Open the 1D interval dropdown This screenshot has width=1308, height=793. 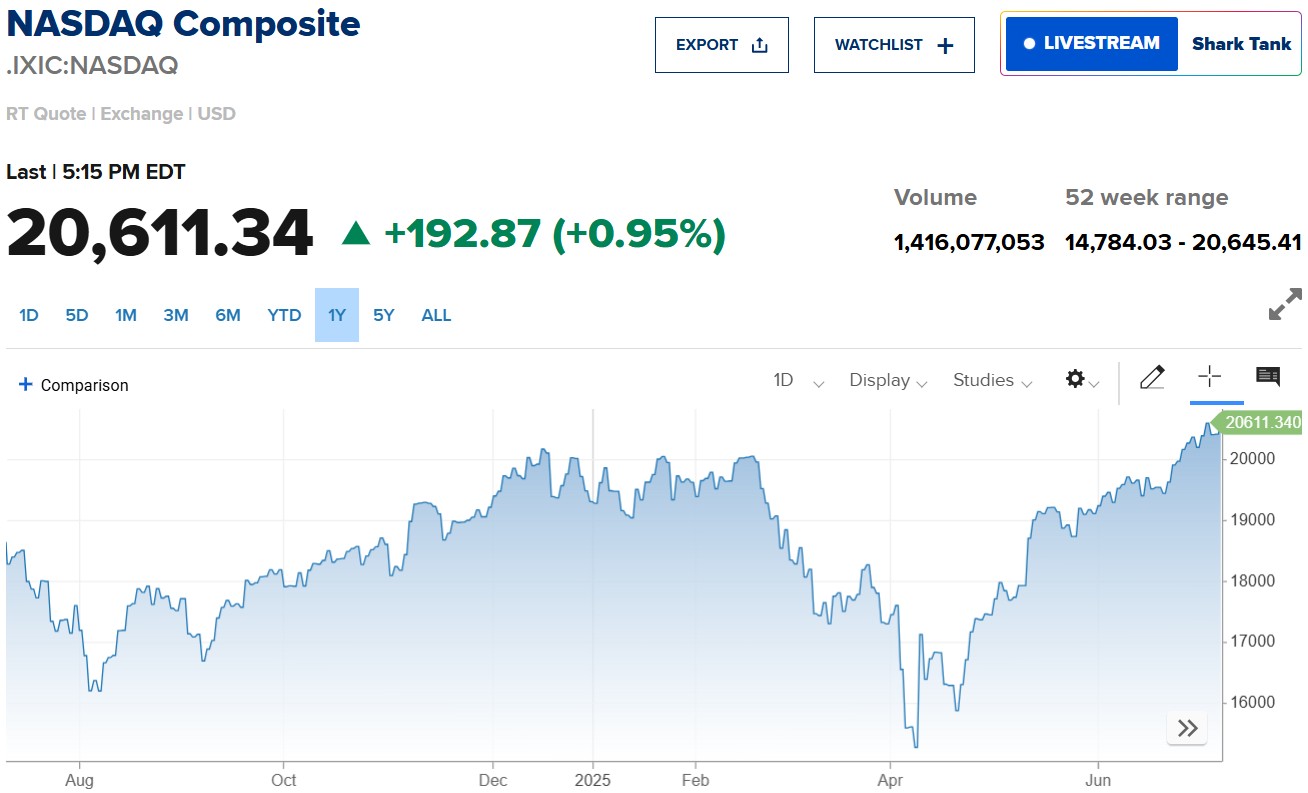(x=797, y=381)
